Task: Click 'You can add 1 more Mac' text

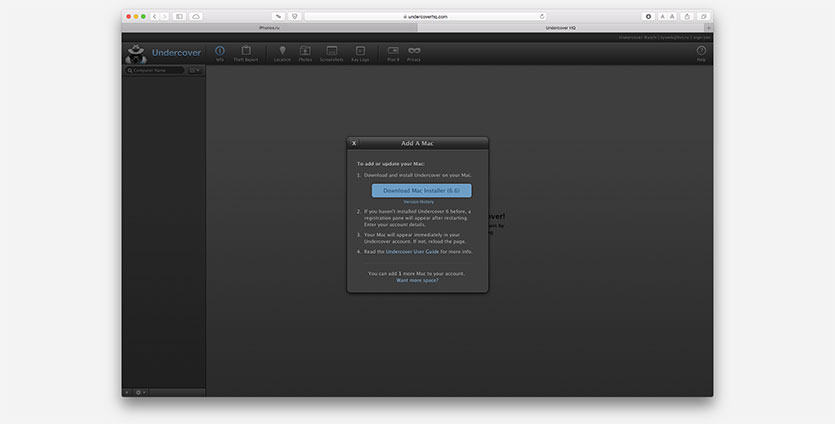Action: pyautogui.click(x=416, y=274)
